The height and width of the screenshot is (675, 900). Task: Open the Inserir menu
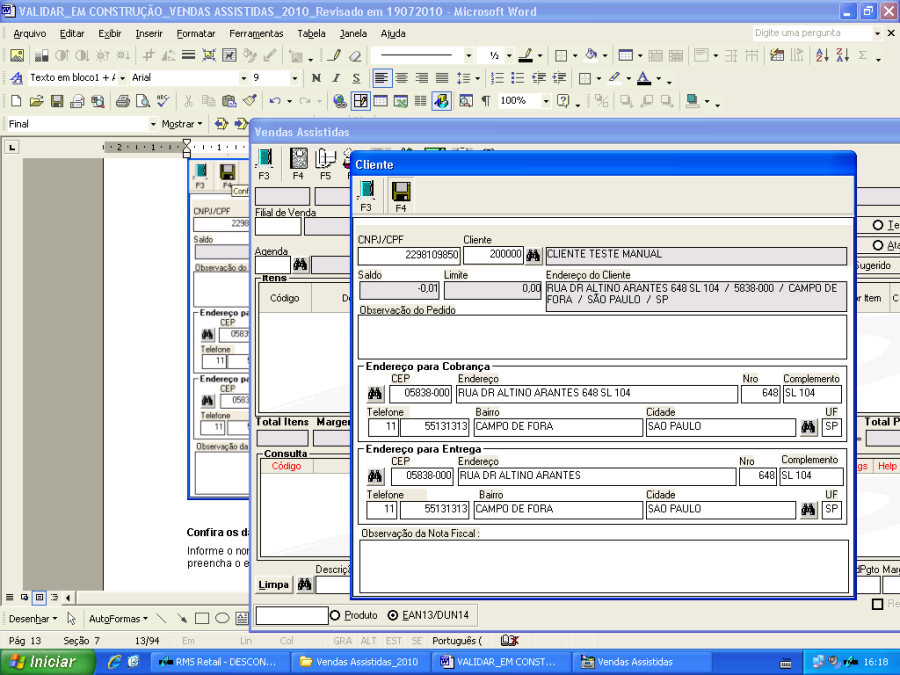[149, 34]
